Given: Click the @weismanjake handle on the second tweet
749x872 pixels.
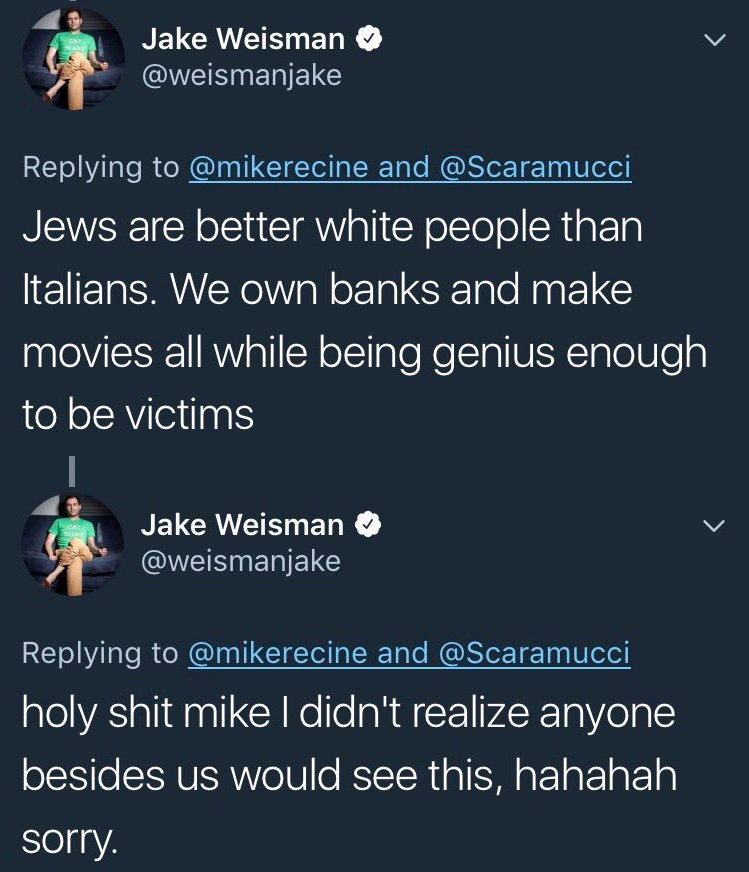Looking at the screenshot, I should (240, 560).
